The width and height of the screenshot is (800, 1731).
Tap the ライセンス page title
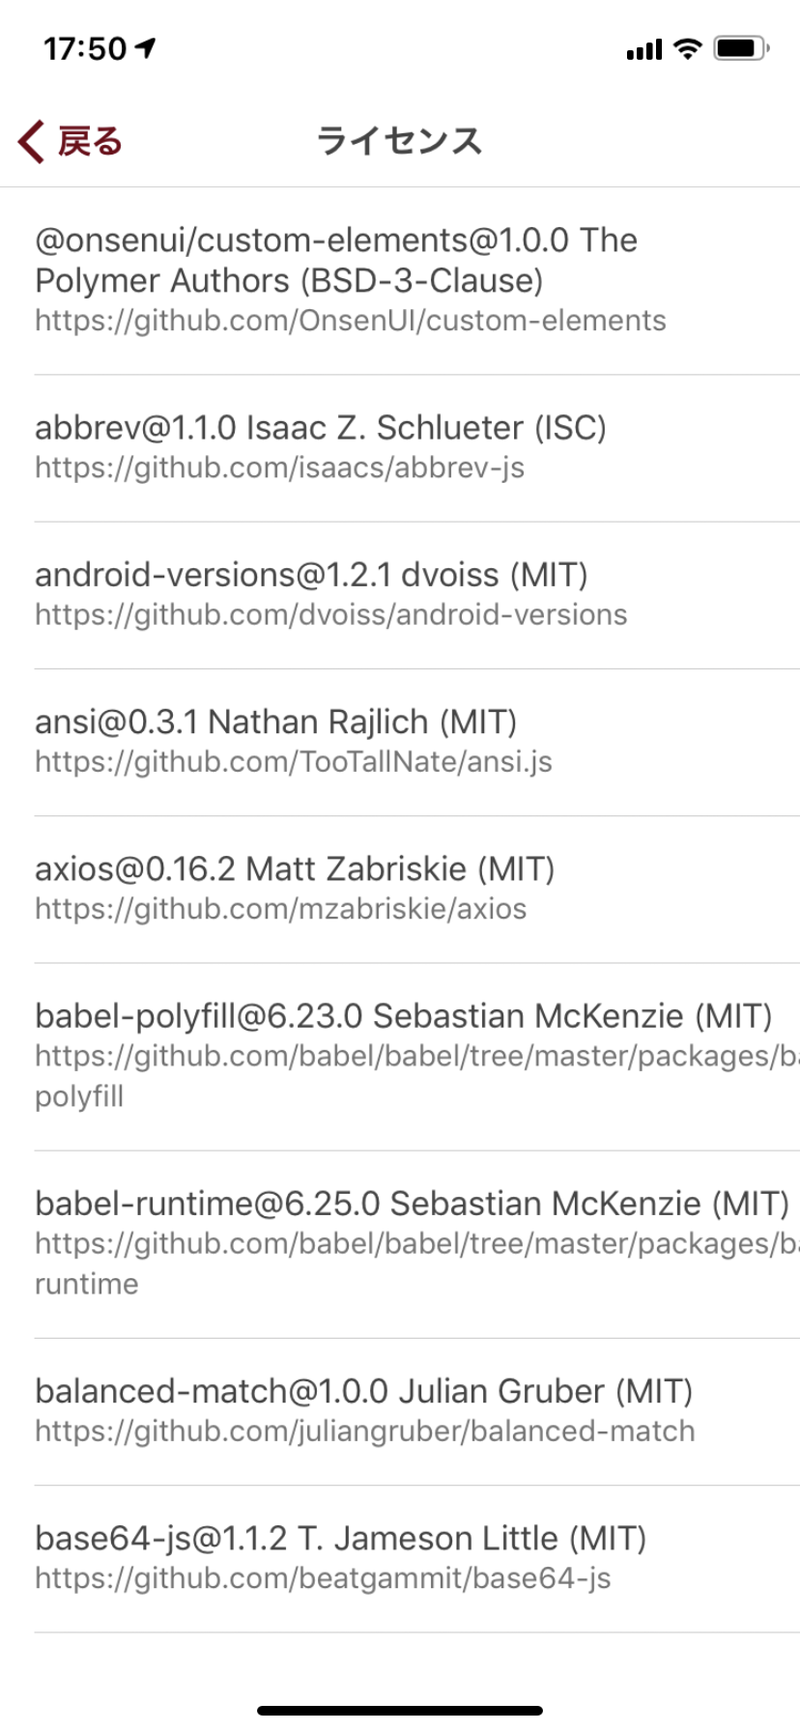(400, 141)
